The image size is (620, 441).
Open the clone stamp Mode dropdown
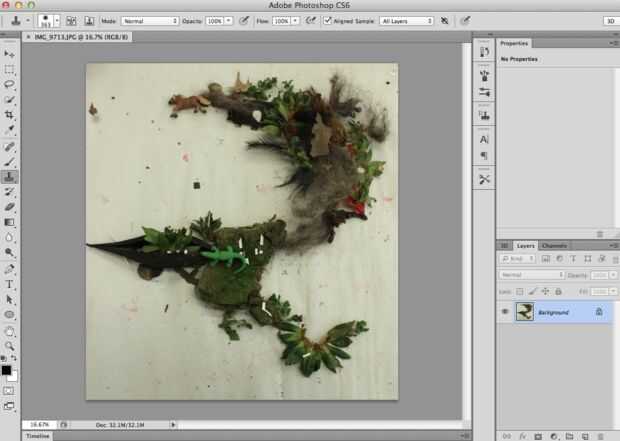click(150, 21)
